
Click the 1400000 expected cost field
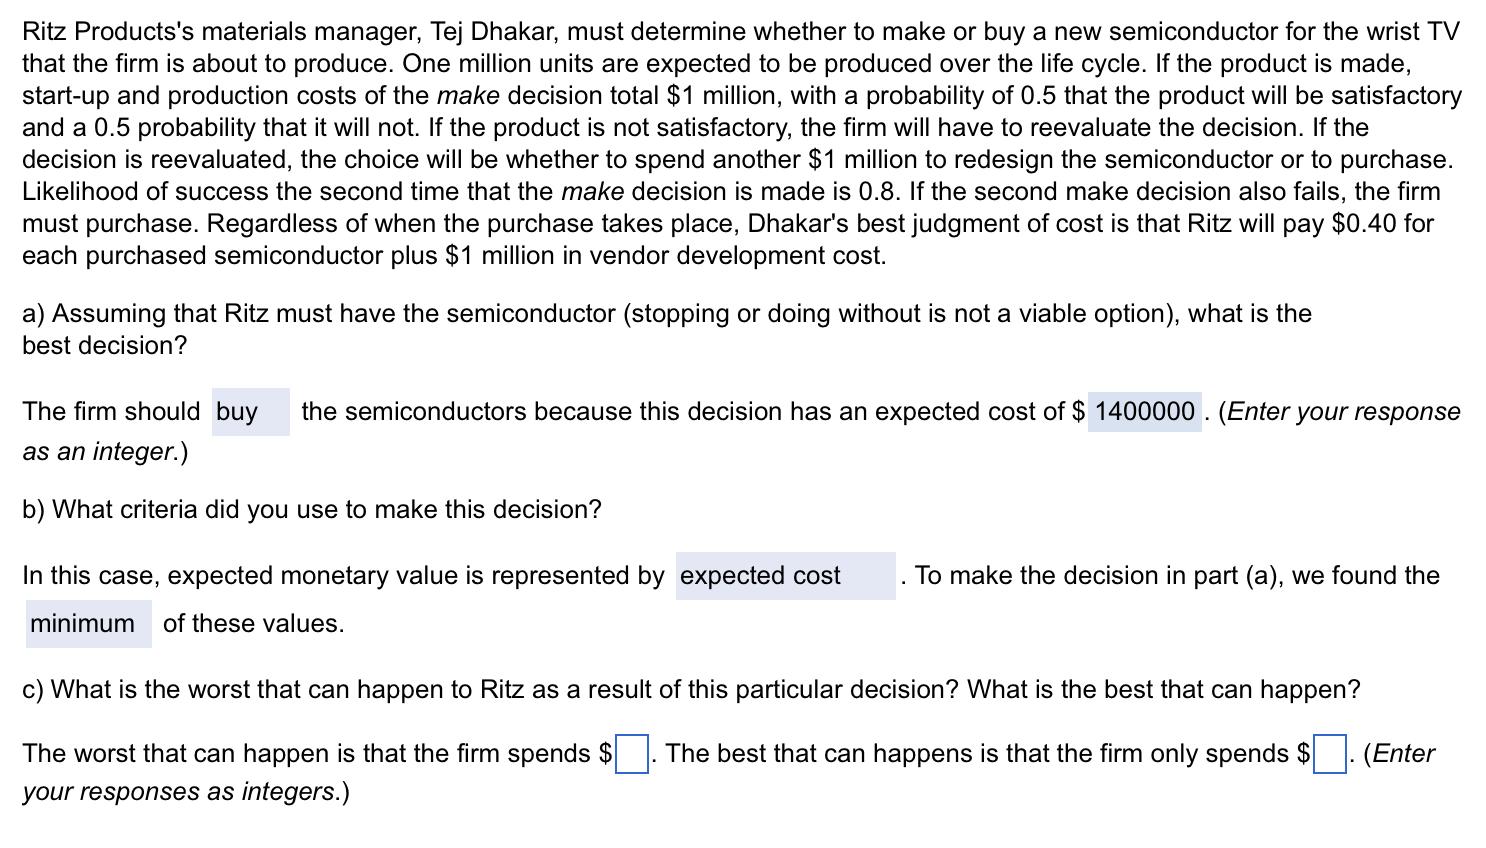tap(1143, 412)
